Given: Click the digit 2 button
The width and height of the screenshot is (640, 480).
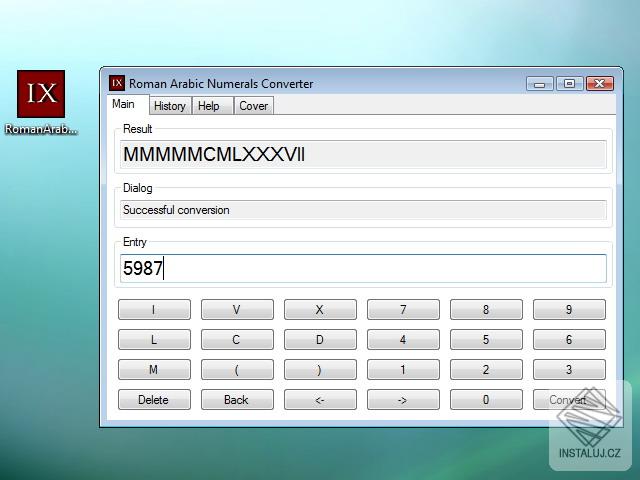Looking at the screenshot, I should point(486,369).
